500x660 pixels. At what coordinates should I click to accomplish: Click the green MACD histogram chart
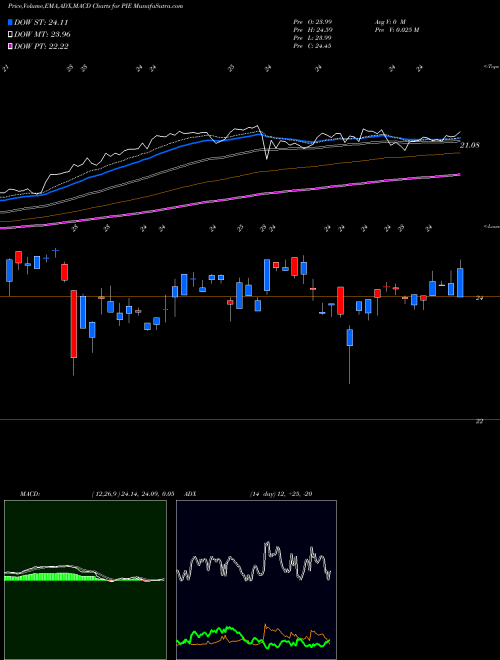(85, 580)
